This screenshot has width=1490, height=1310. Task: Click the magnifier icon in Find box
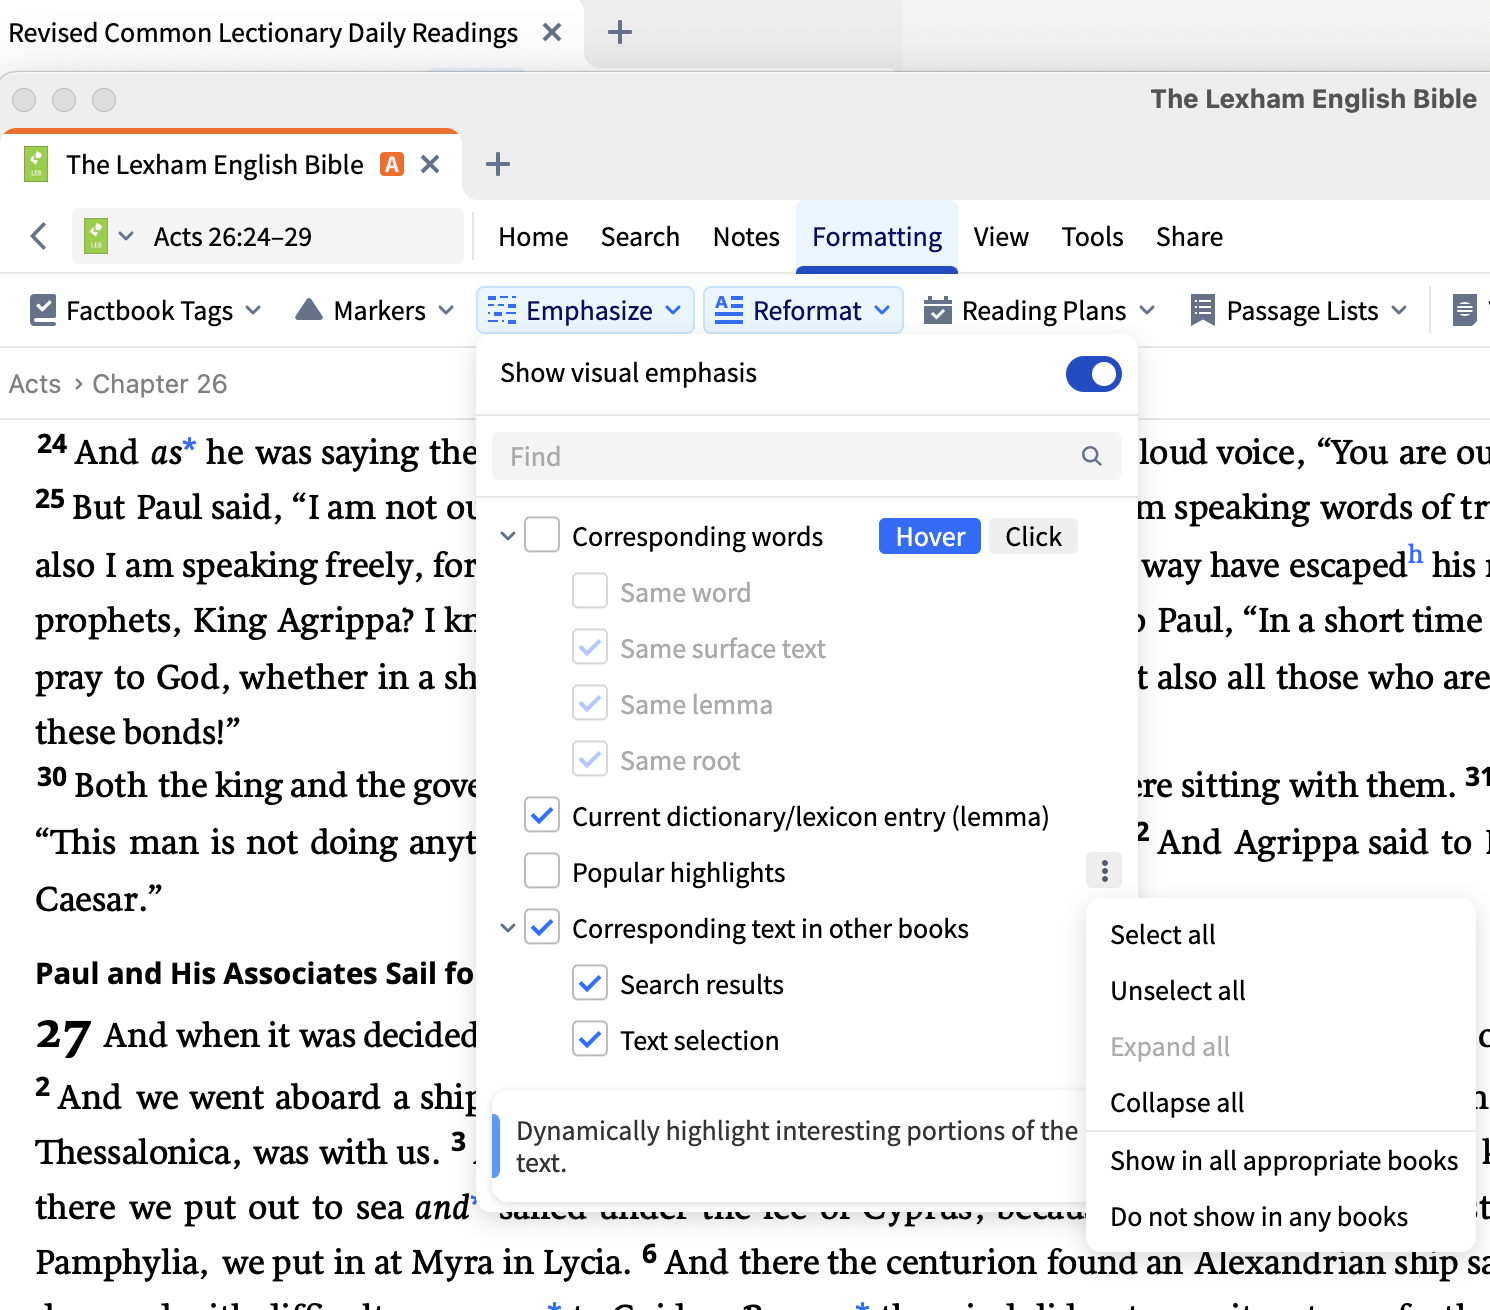tap(1092, 456)
